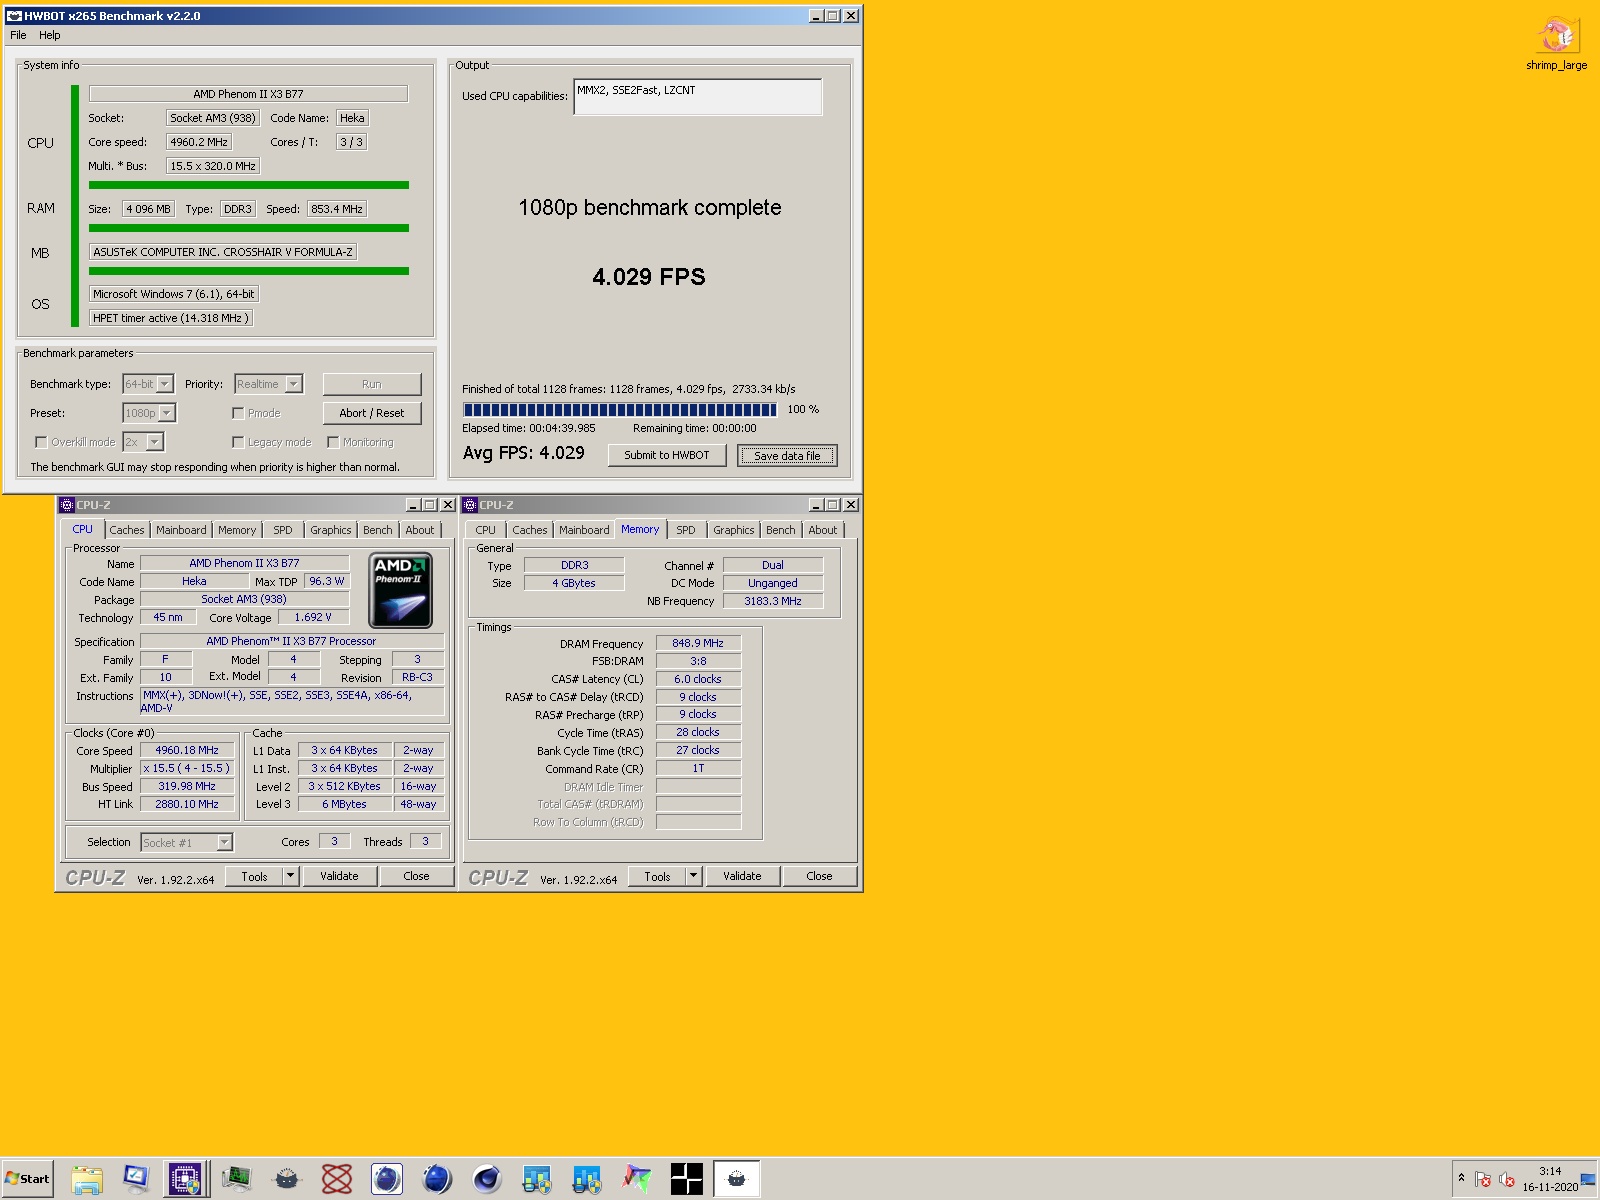Open the colorful polygon taskbar icon
This screenshot has height=1200, width=1600.
[x=637, y=1179]
